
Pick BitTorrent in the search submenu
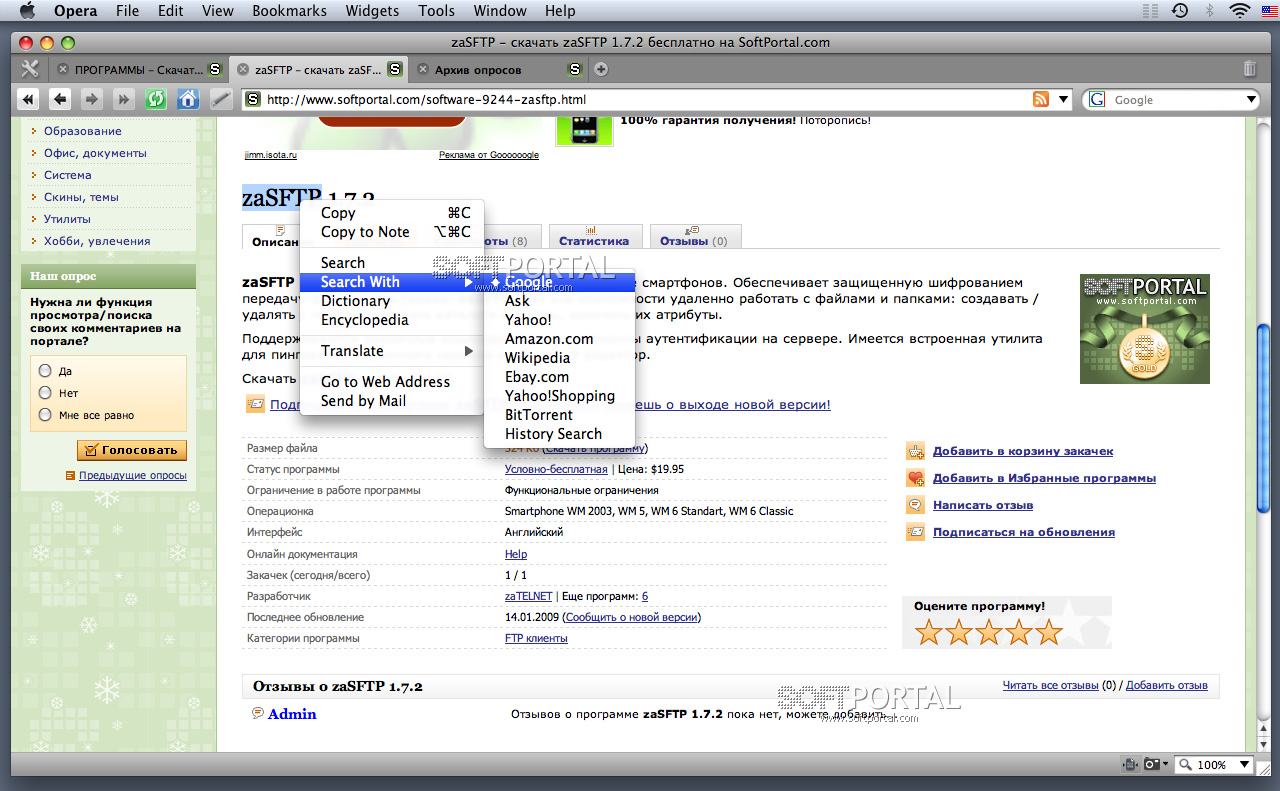pyautogui.click(x=559, y=415)
